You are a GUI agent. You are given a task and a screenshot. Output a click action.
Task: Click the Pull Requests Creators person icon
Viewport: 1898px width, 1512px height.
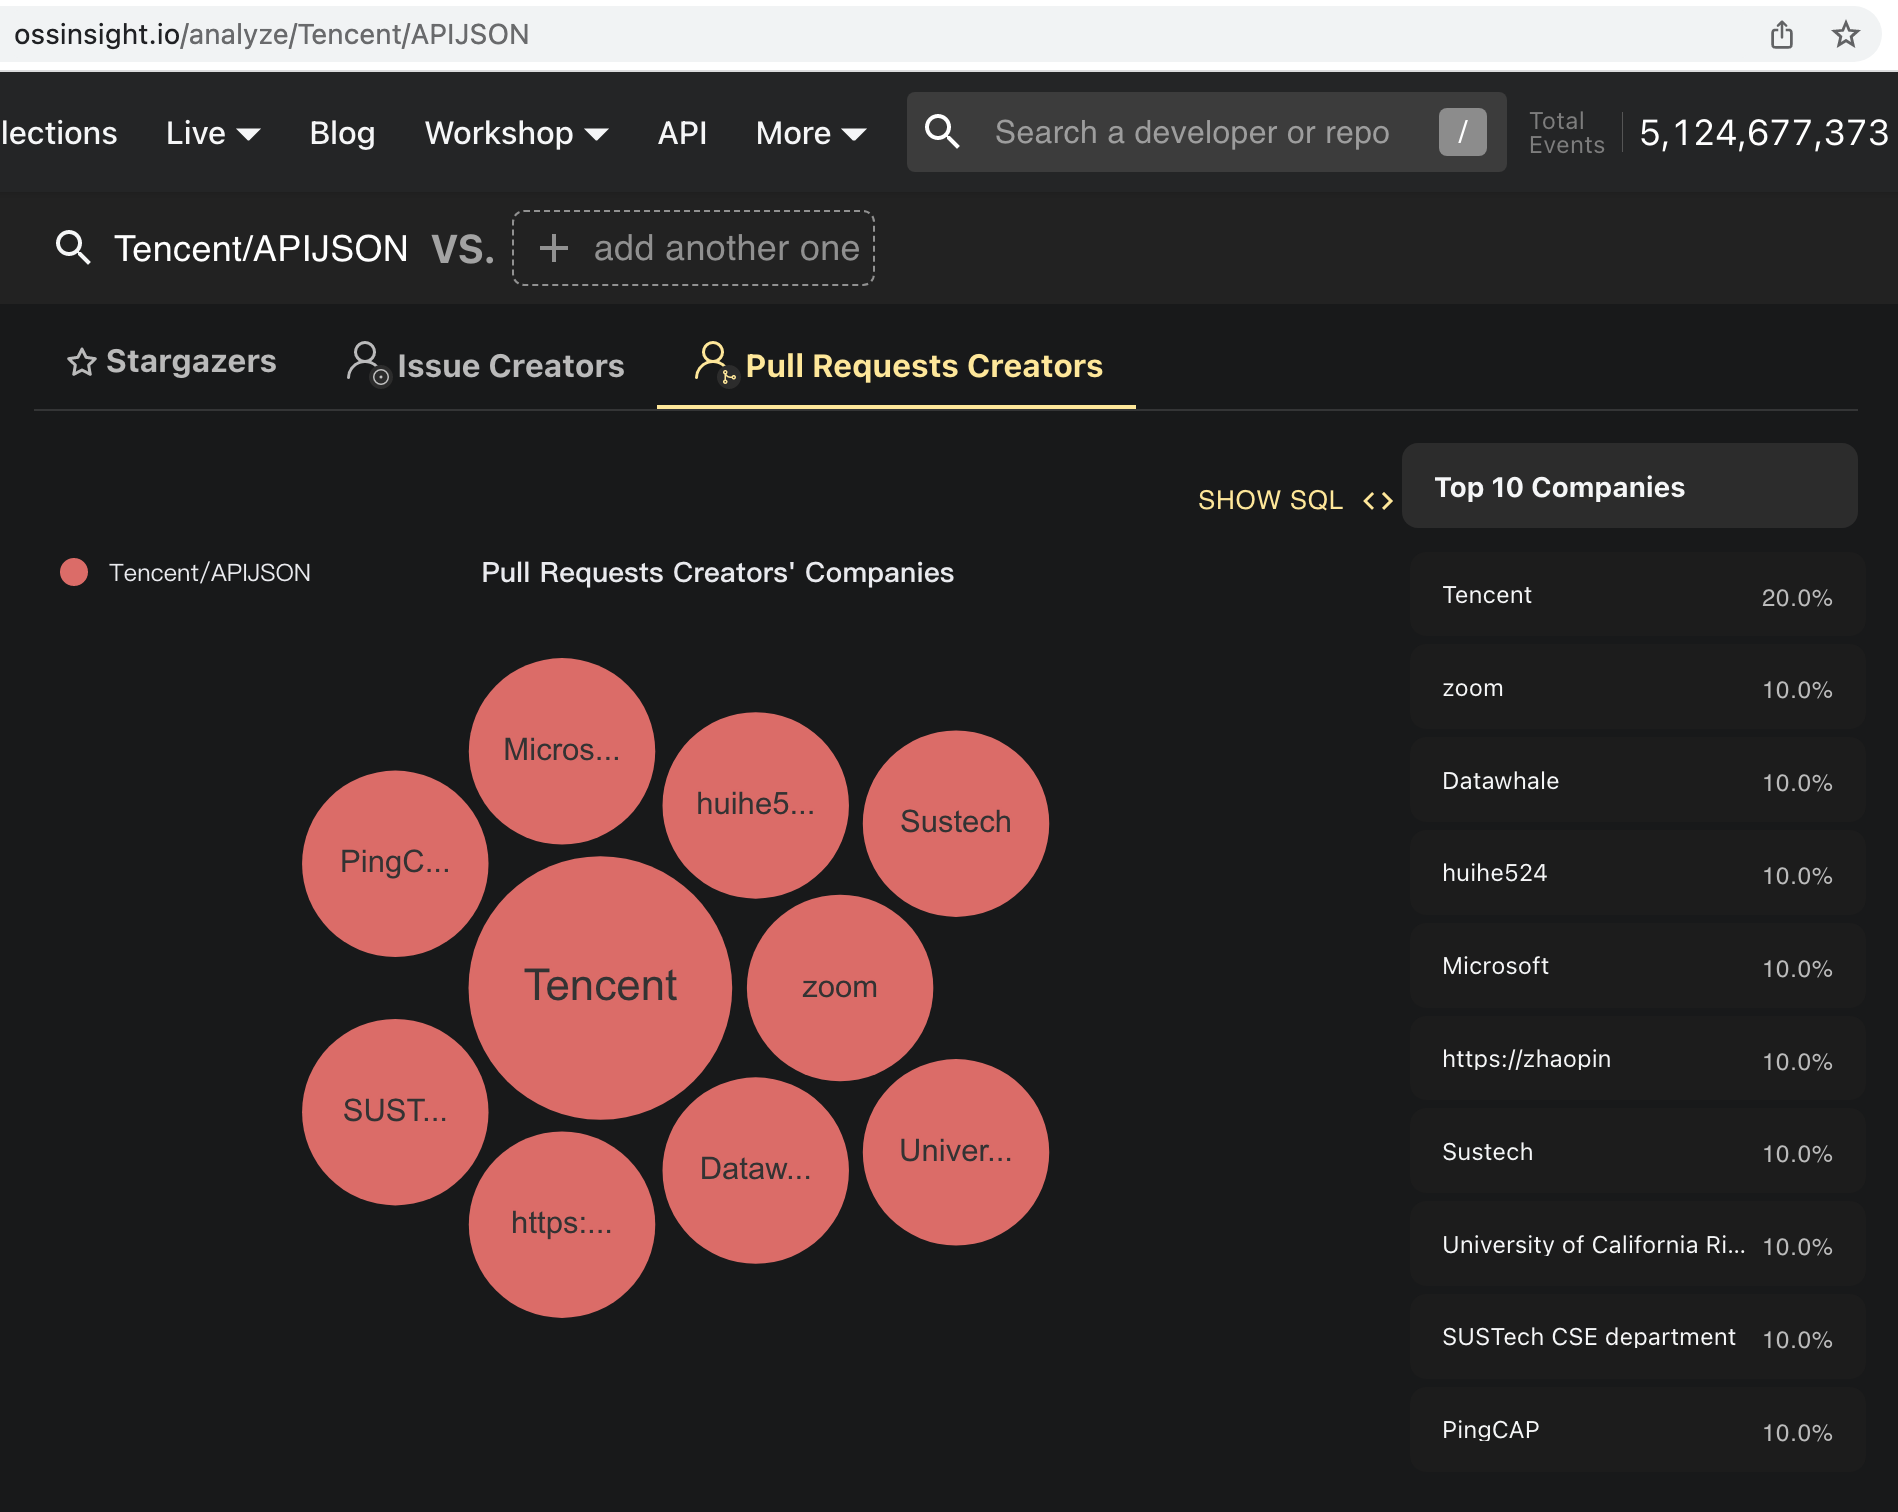(715, 363)
